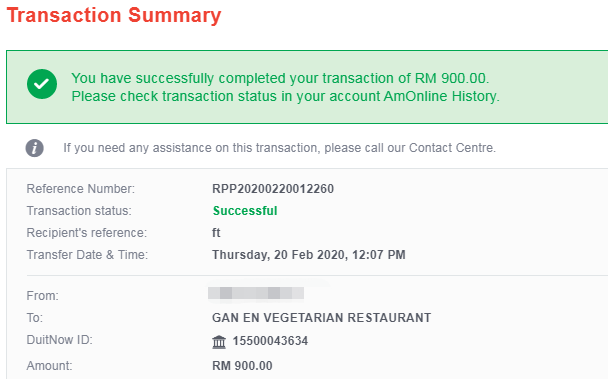
Task: Click the recipient's reference value ft
Action: pos(216,233)
